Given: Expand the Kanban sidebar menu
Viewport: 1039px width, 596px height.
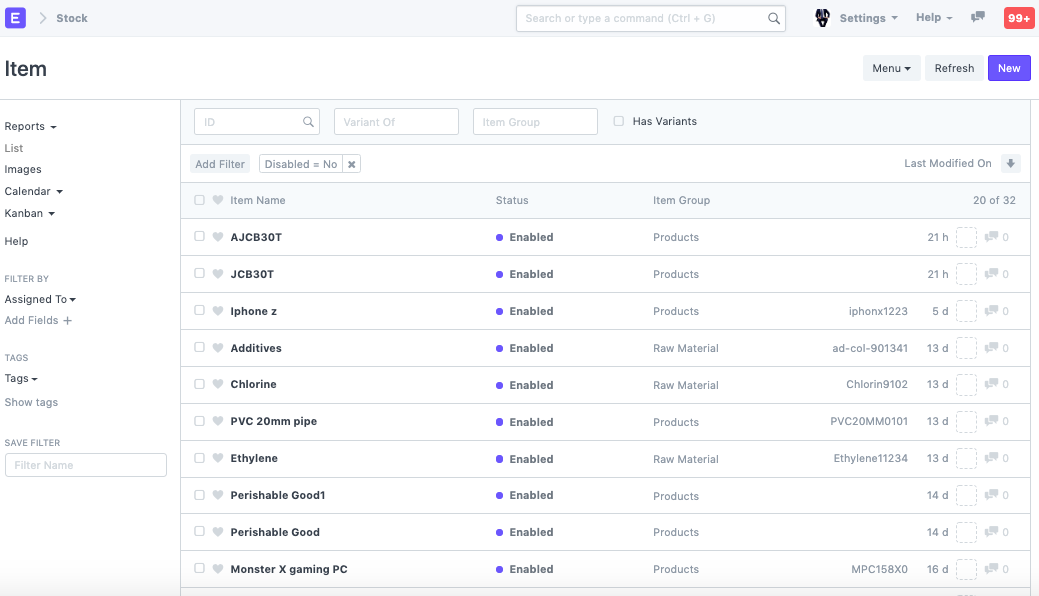Looking at the screenshot, I should [x=29, y=213].
